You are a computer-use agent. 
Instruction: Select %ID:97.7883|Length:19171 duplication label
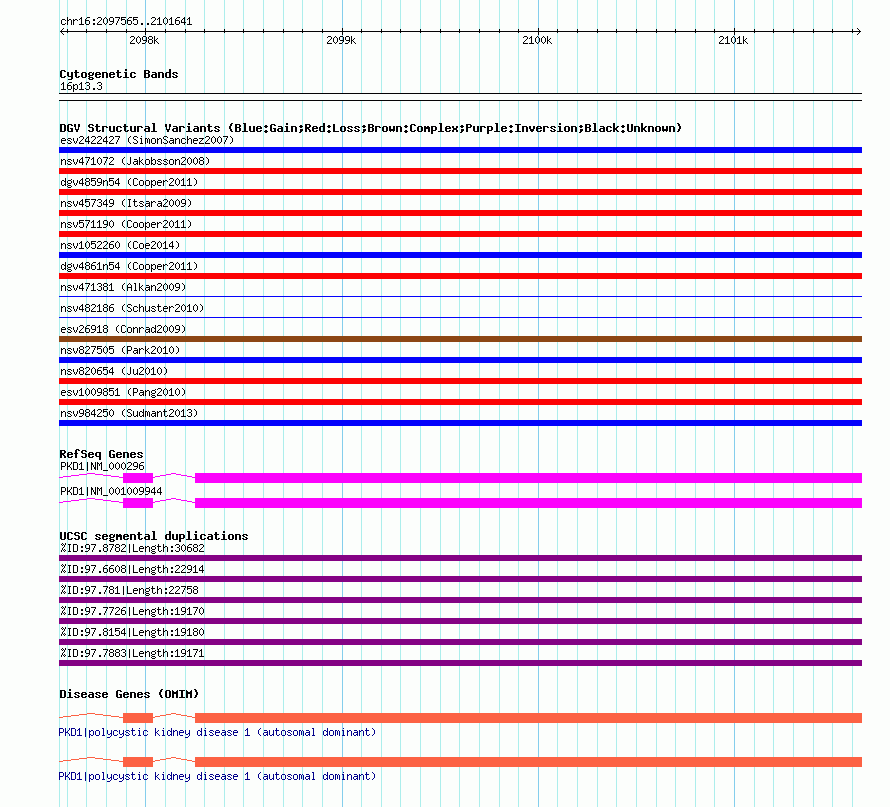pos(132,653)
